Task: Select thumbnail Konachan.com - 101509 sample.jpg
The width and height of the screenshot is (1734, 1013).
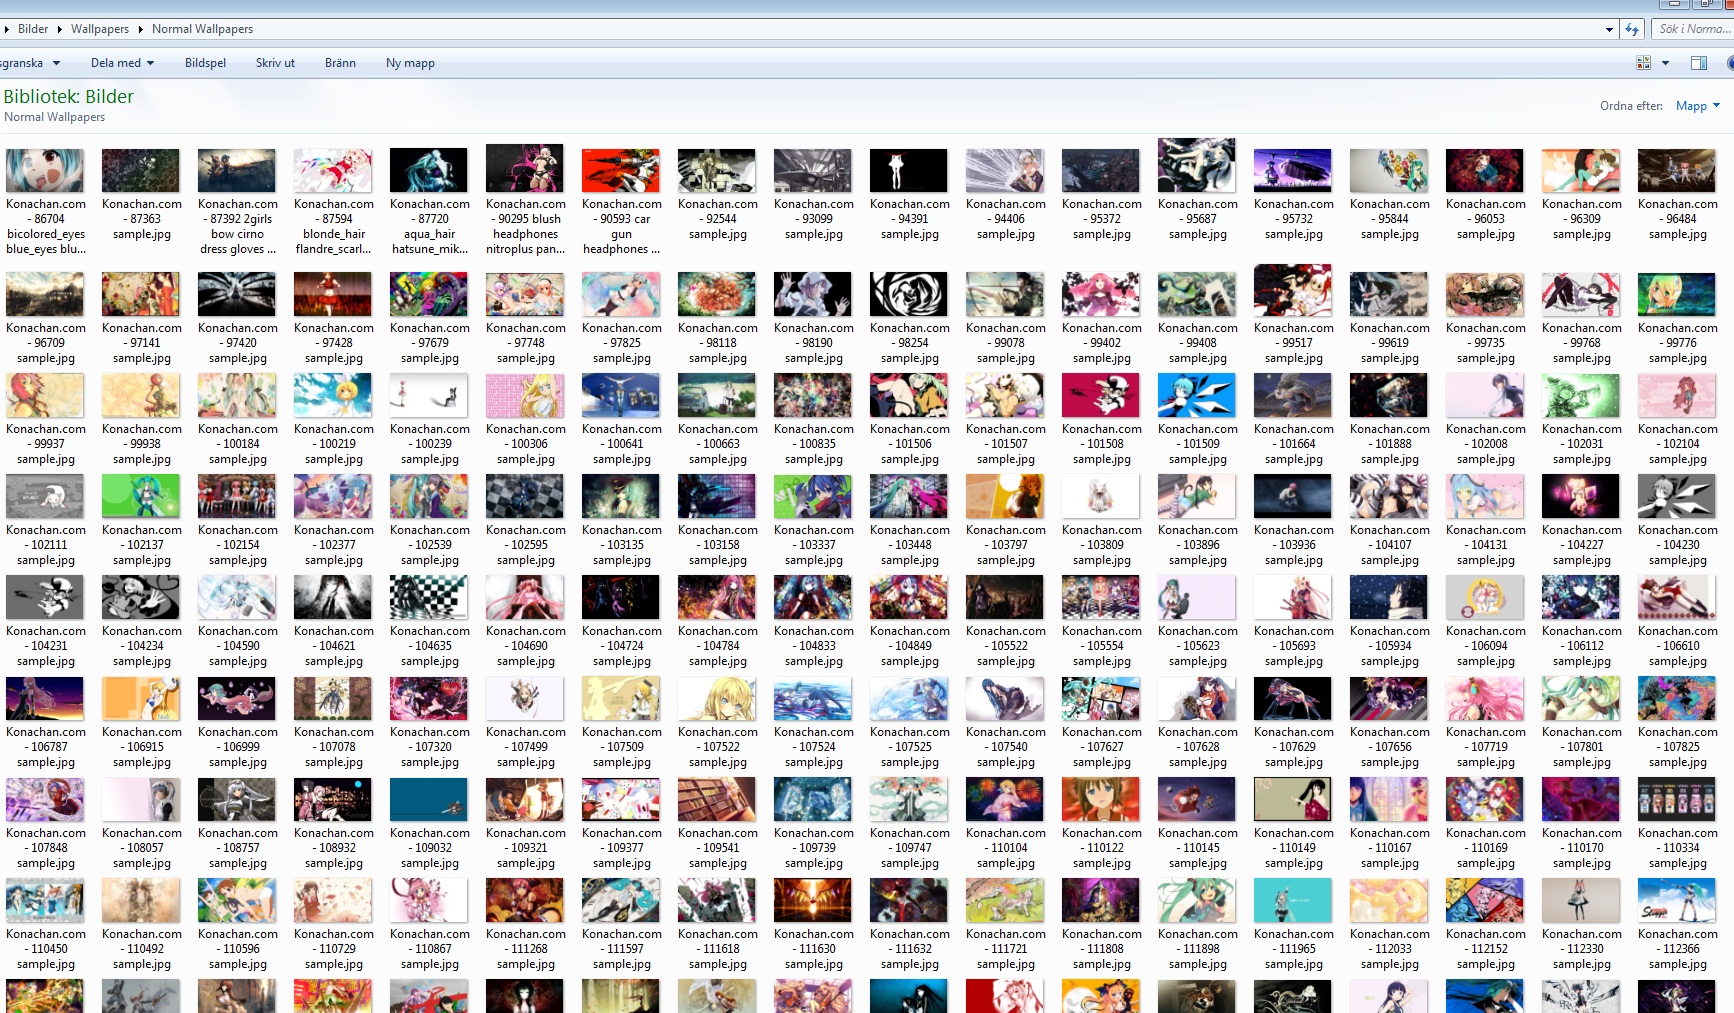Action: pyautogui.click(x=1197, y=396)
